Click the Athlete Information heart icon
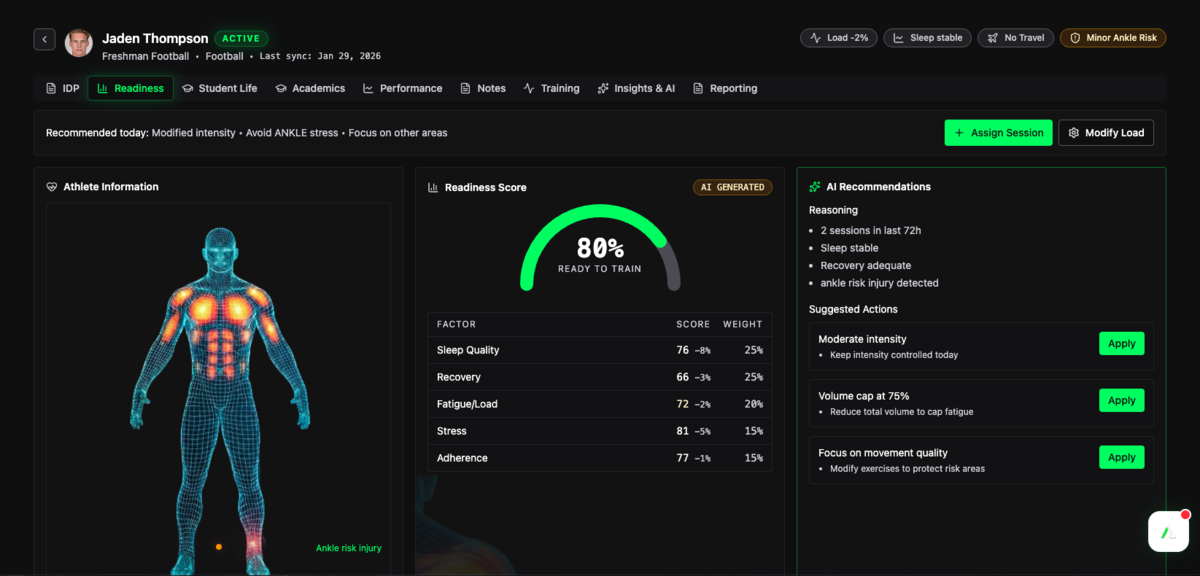 point(52,187)
